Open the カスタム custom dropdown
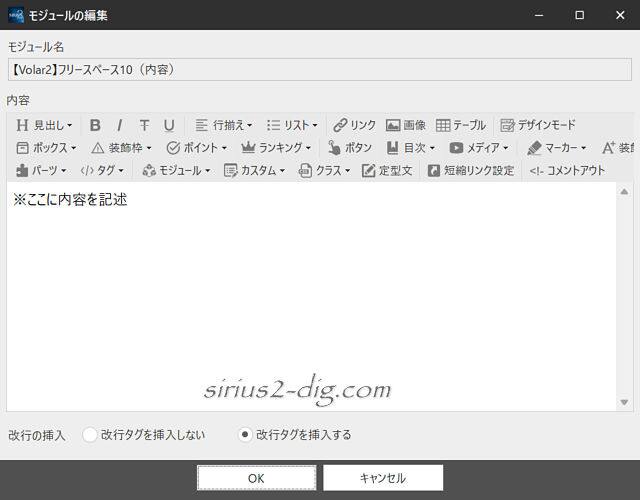 pyautogui.click(x=254, y=171)
